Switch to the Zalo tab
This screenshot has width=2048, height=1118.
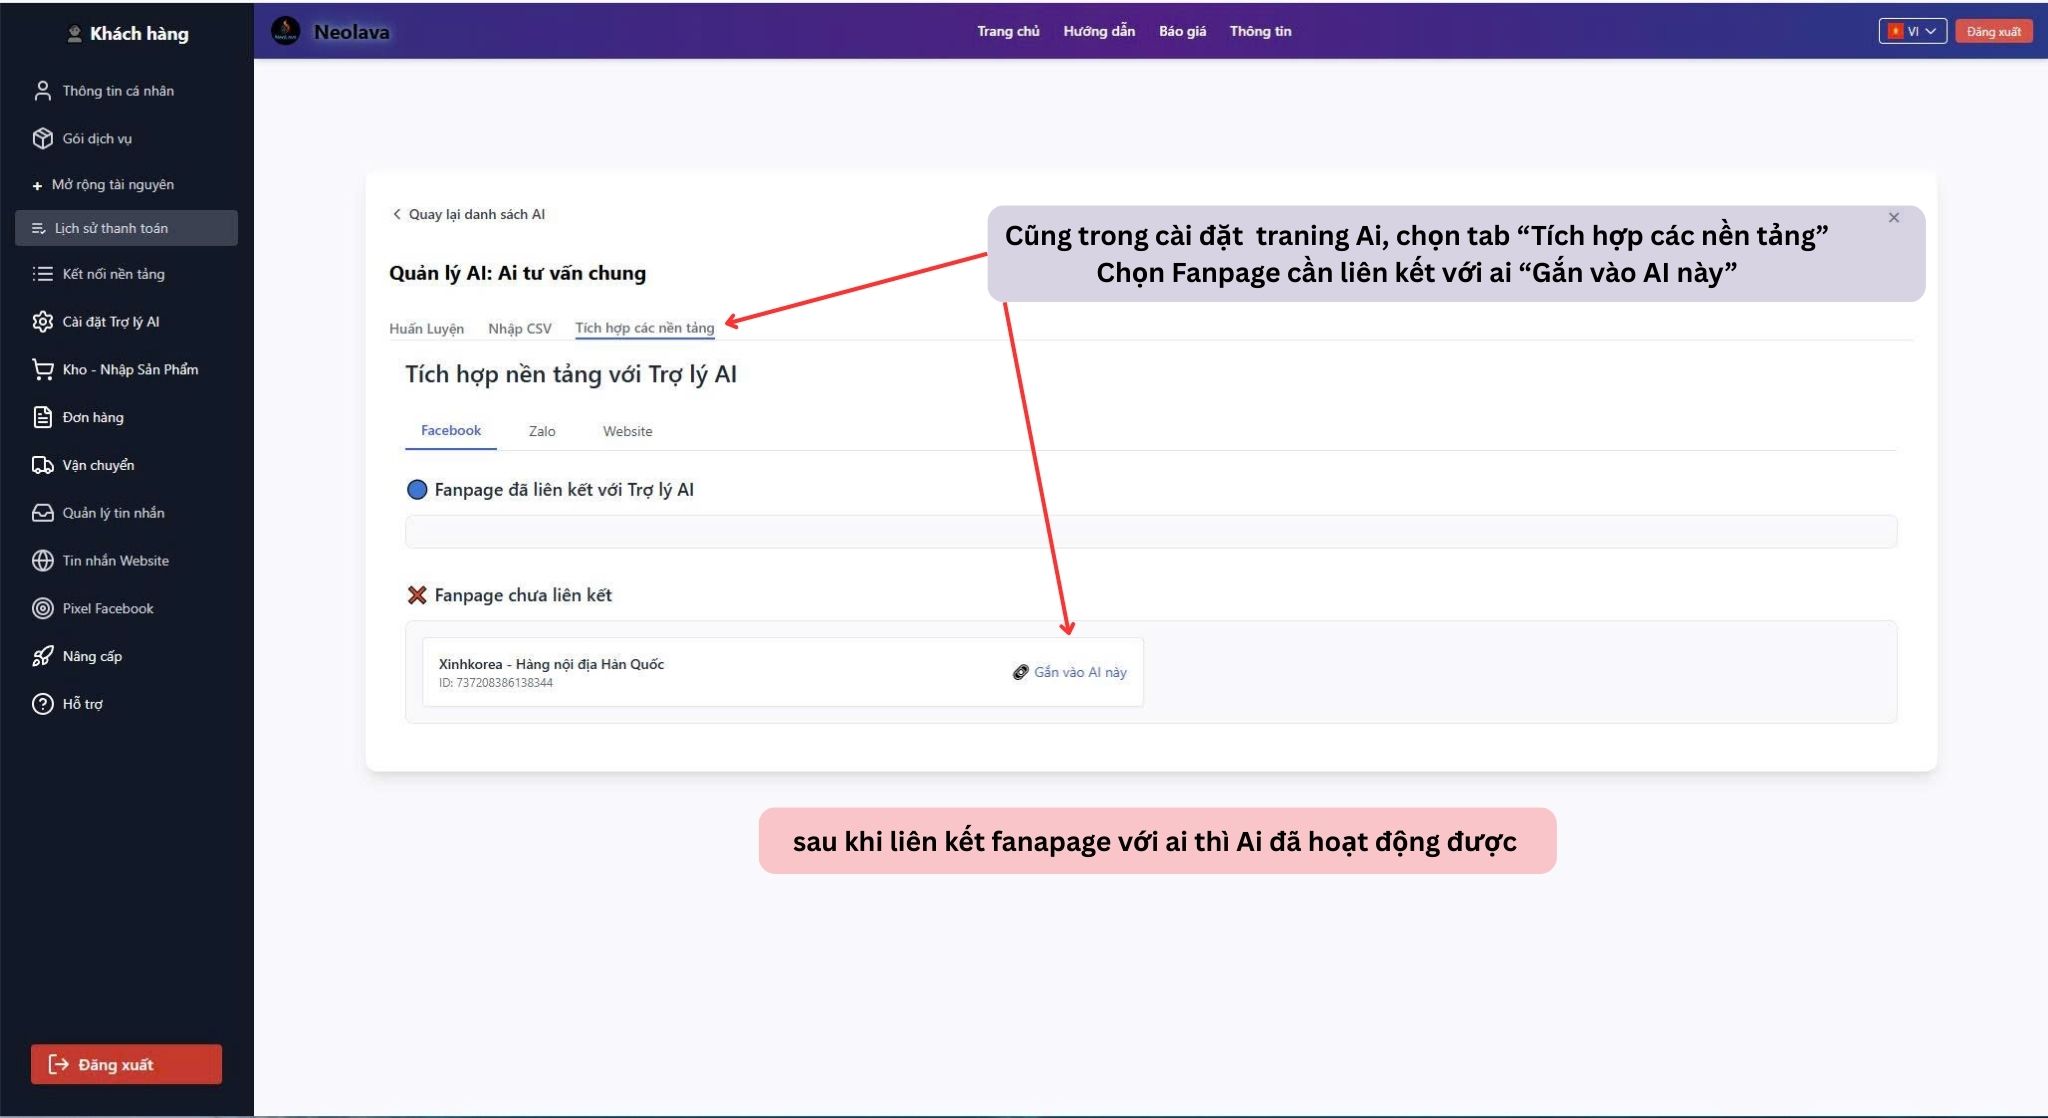tap(541, 431)
